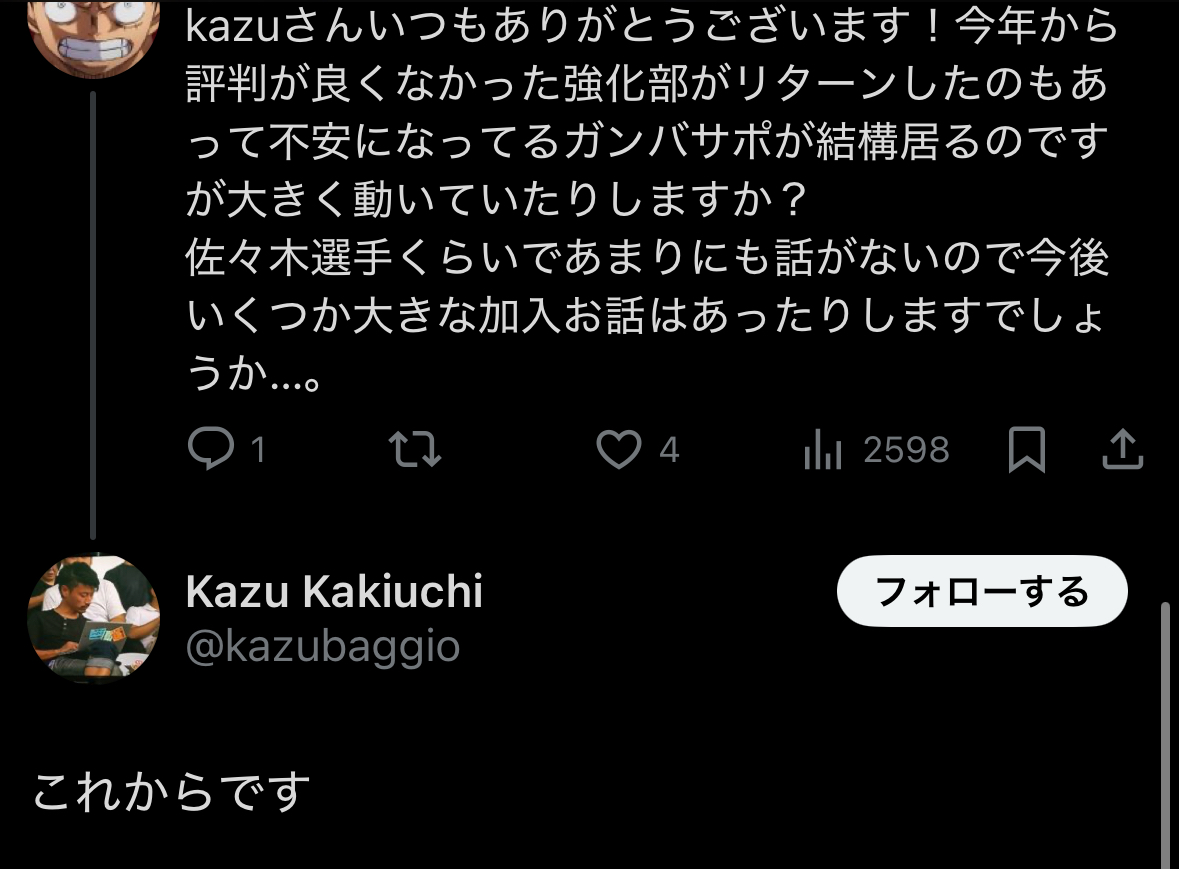Viewport: 1179px width, 869px height.
Task: Open view analytics bar chart icon
Action: tap(823, 449)
